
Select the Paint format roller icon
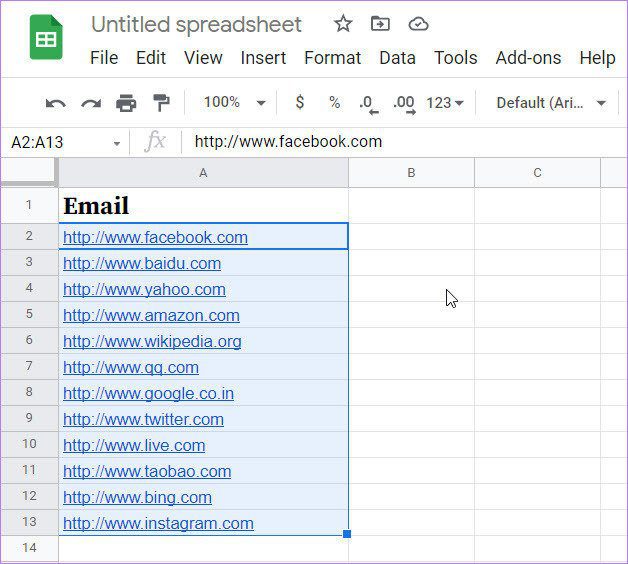click(x=161, y=103)
